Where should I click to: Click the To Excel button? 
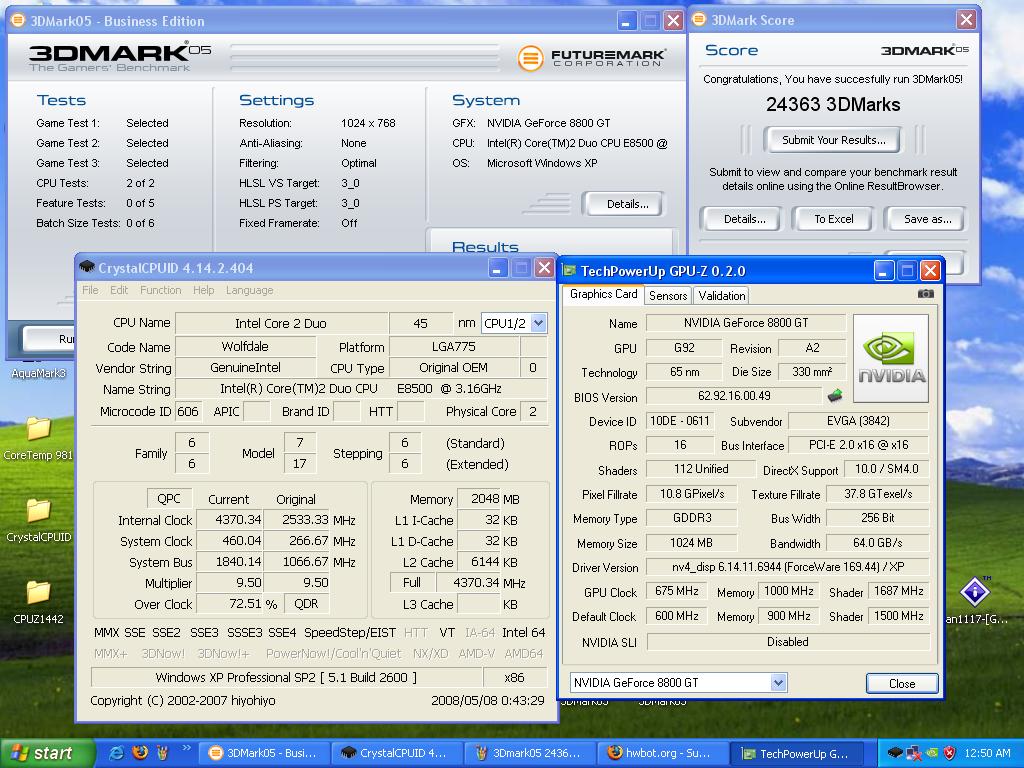tap(833, 219)
